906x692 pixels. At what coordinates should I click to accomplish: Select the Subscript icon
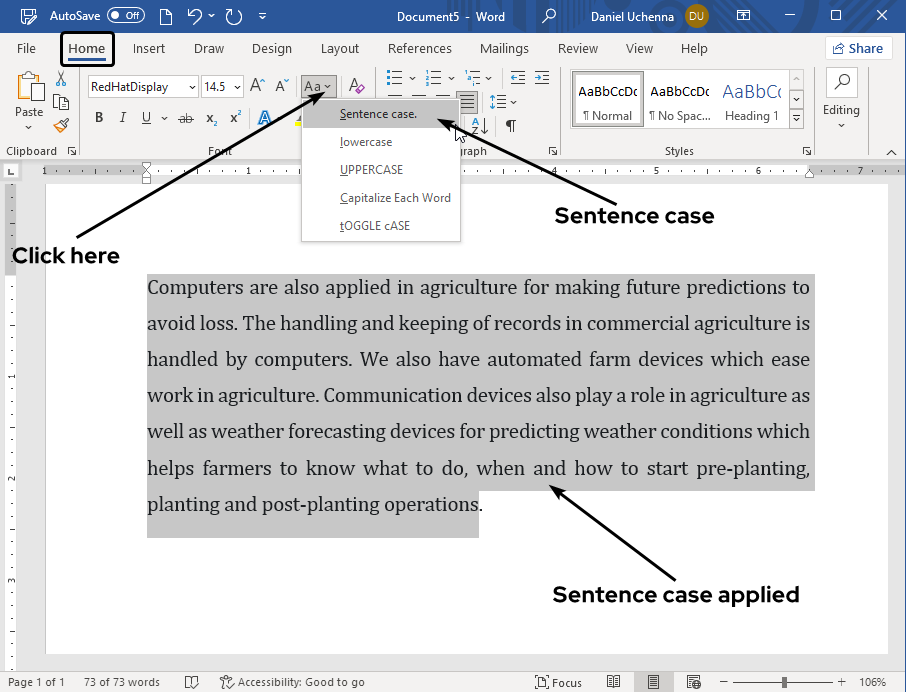coord(211,118)
